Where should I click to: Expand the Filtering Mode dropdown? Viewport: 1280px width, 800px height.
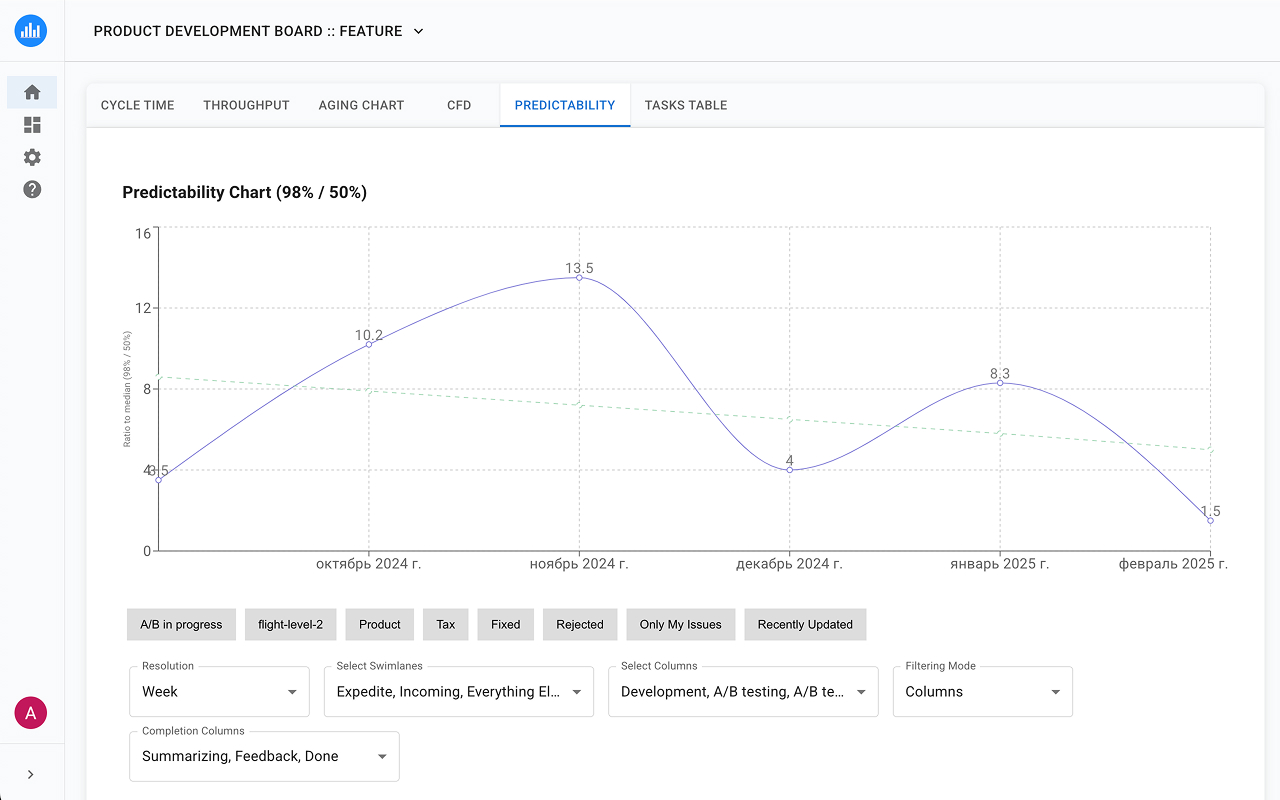click(982, 691)
